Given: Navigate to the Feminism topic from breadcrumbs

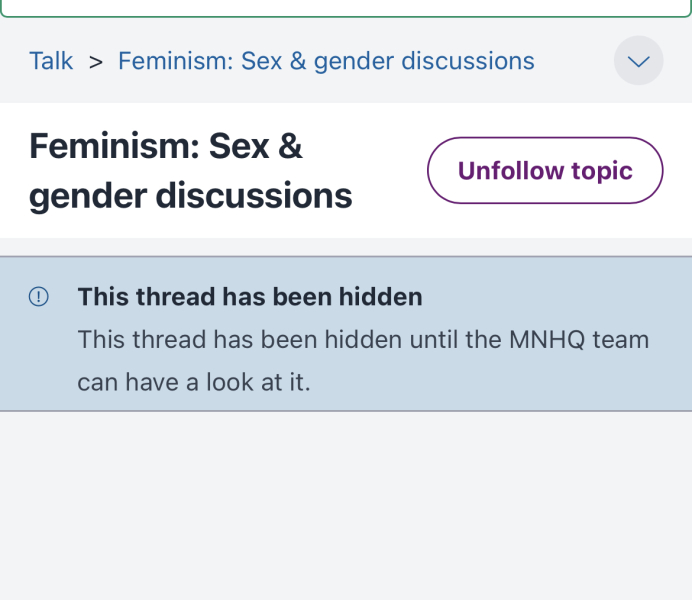Looking at the screenshot, I should pyautogui.click(x=326, y=61).
